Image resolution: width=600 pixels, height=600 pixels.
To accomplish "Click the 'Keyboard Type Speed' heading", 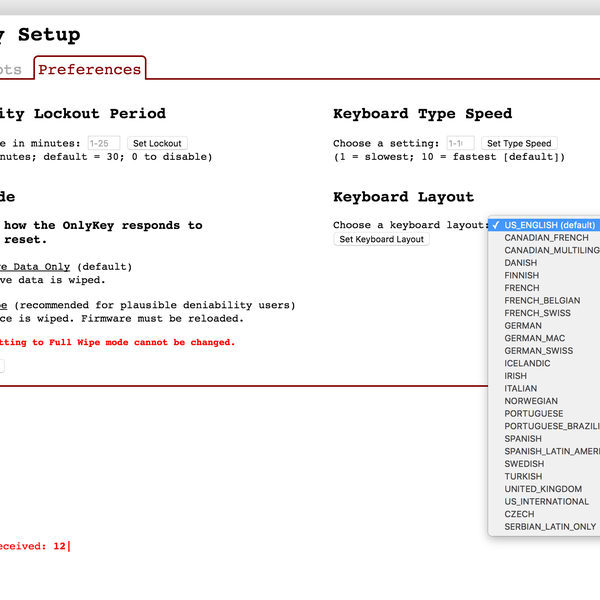I will (x=422, y=114).
